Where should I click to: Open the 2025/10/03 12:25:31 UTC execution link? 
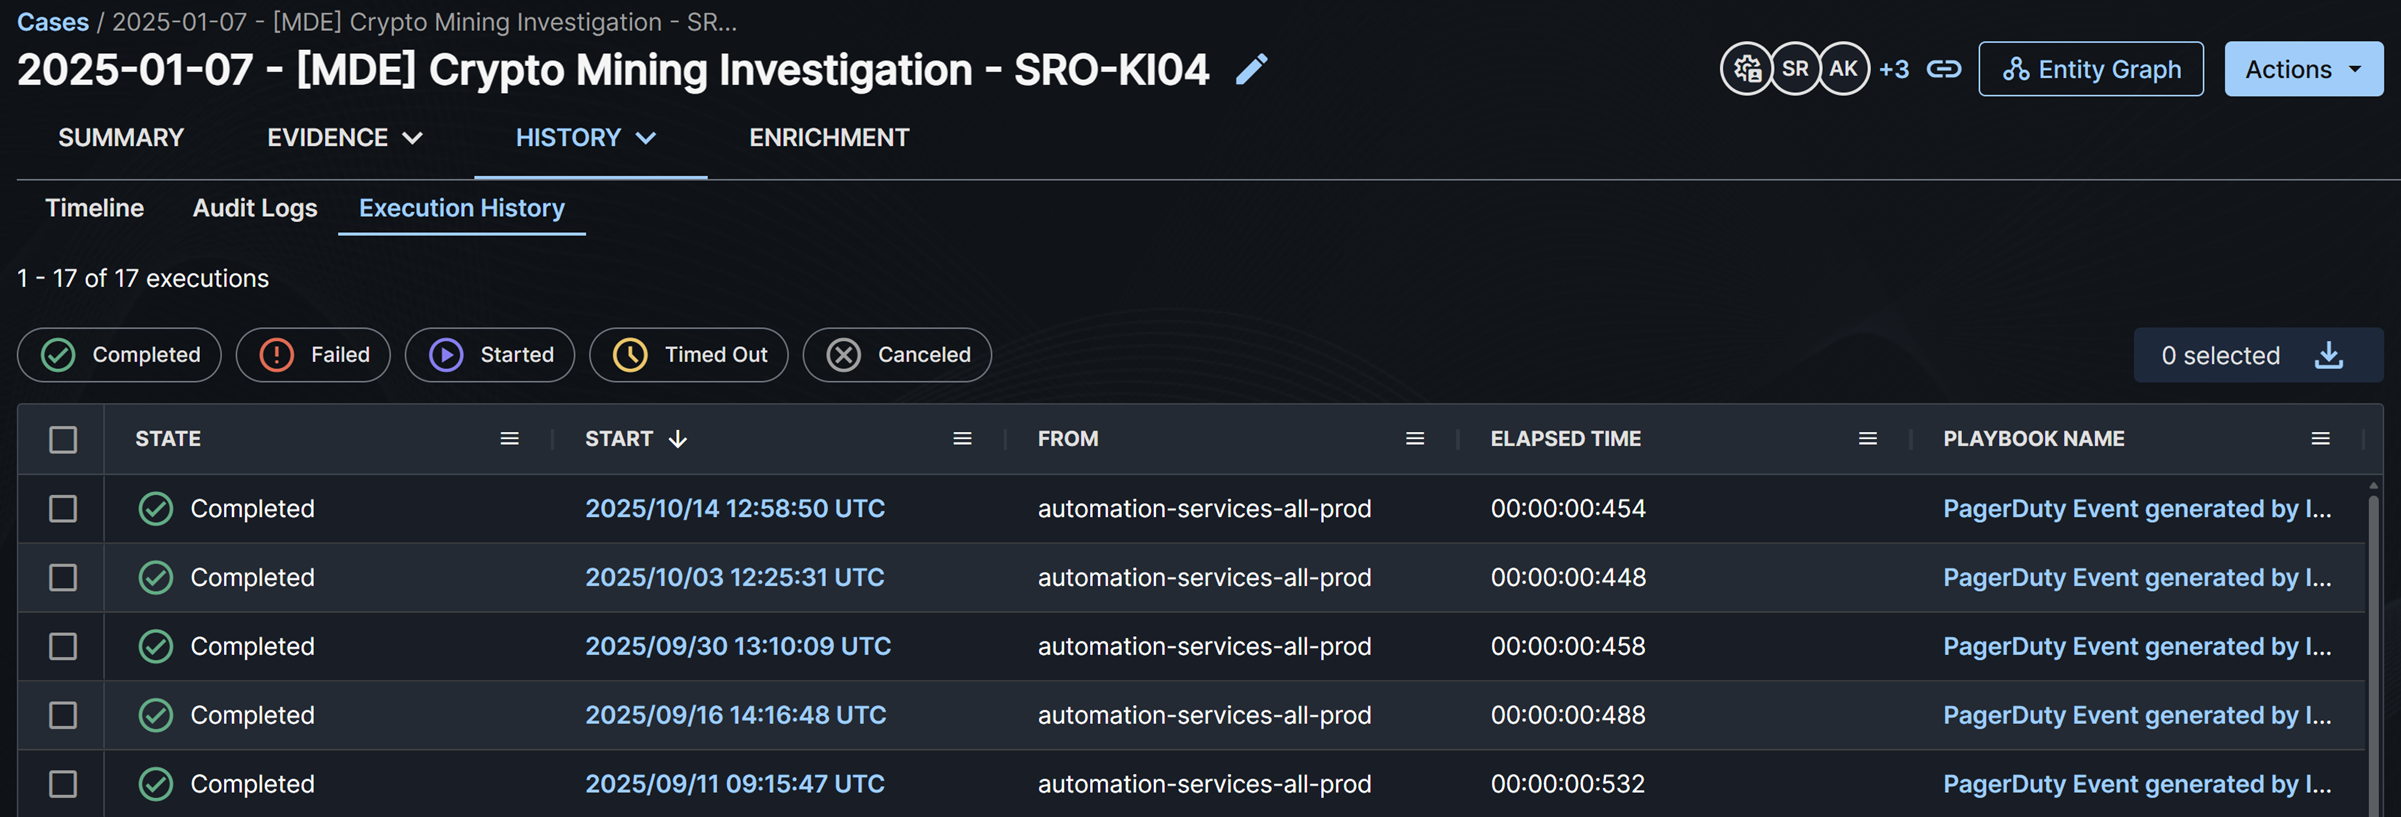click(x=734, y=578)
